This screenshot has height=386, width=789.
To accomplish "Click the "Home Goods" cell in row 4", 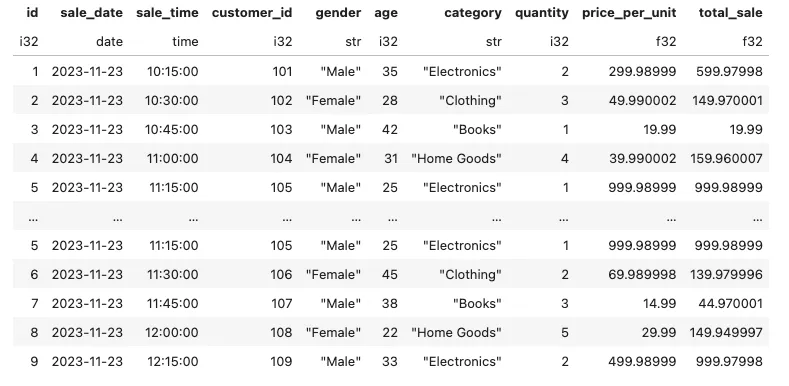I will pos(456,159).
